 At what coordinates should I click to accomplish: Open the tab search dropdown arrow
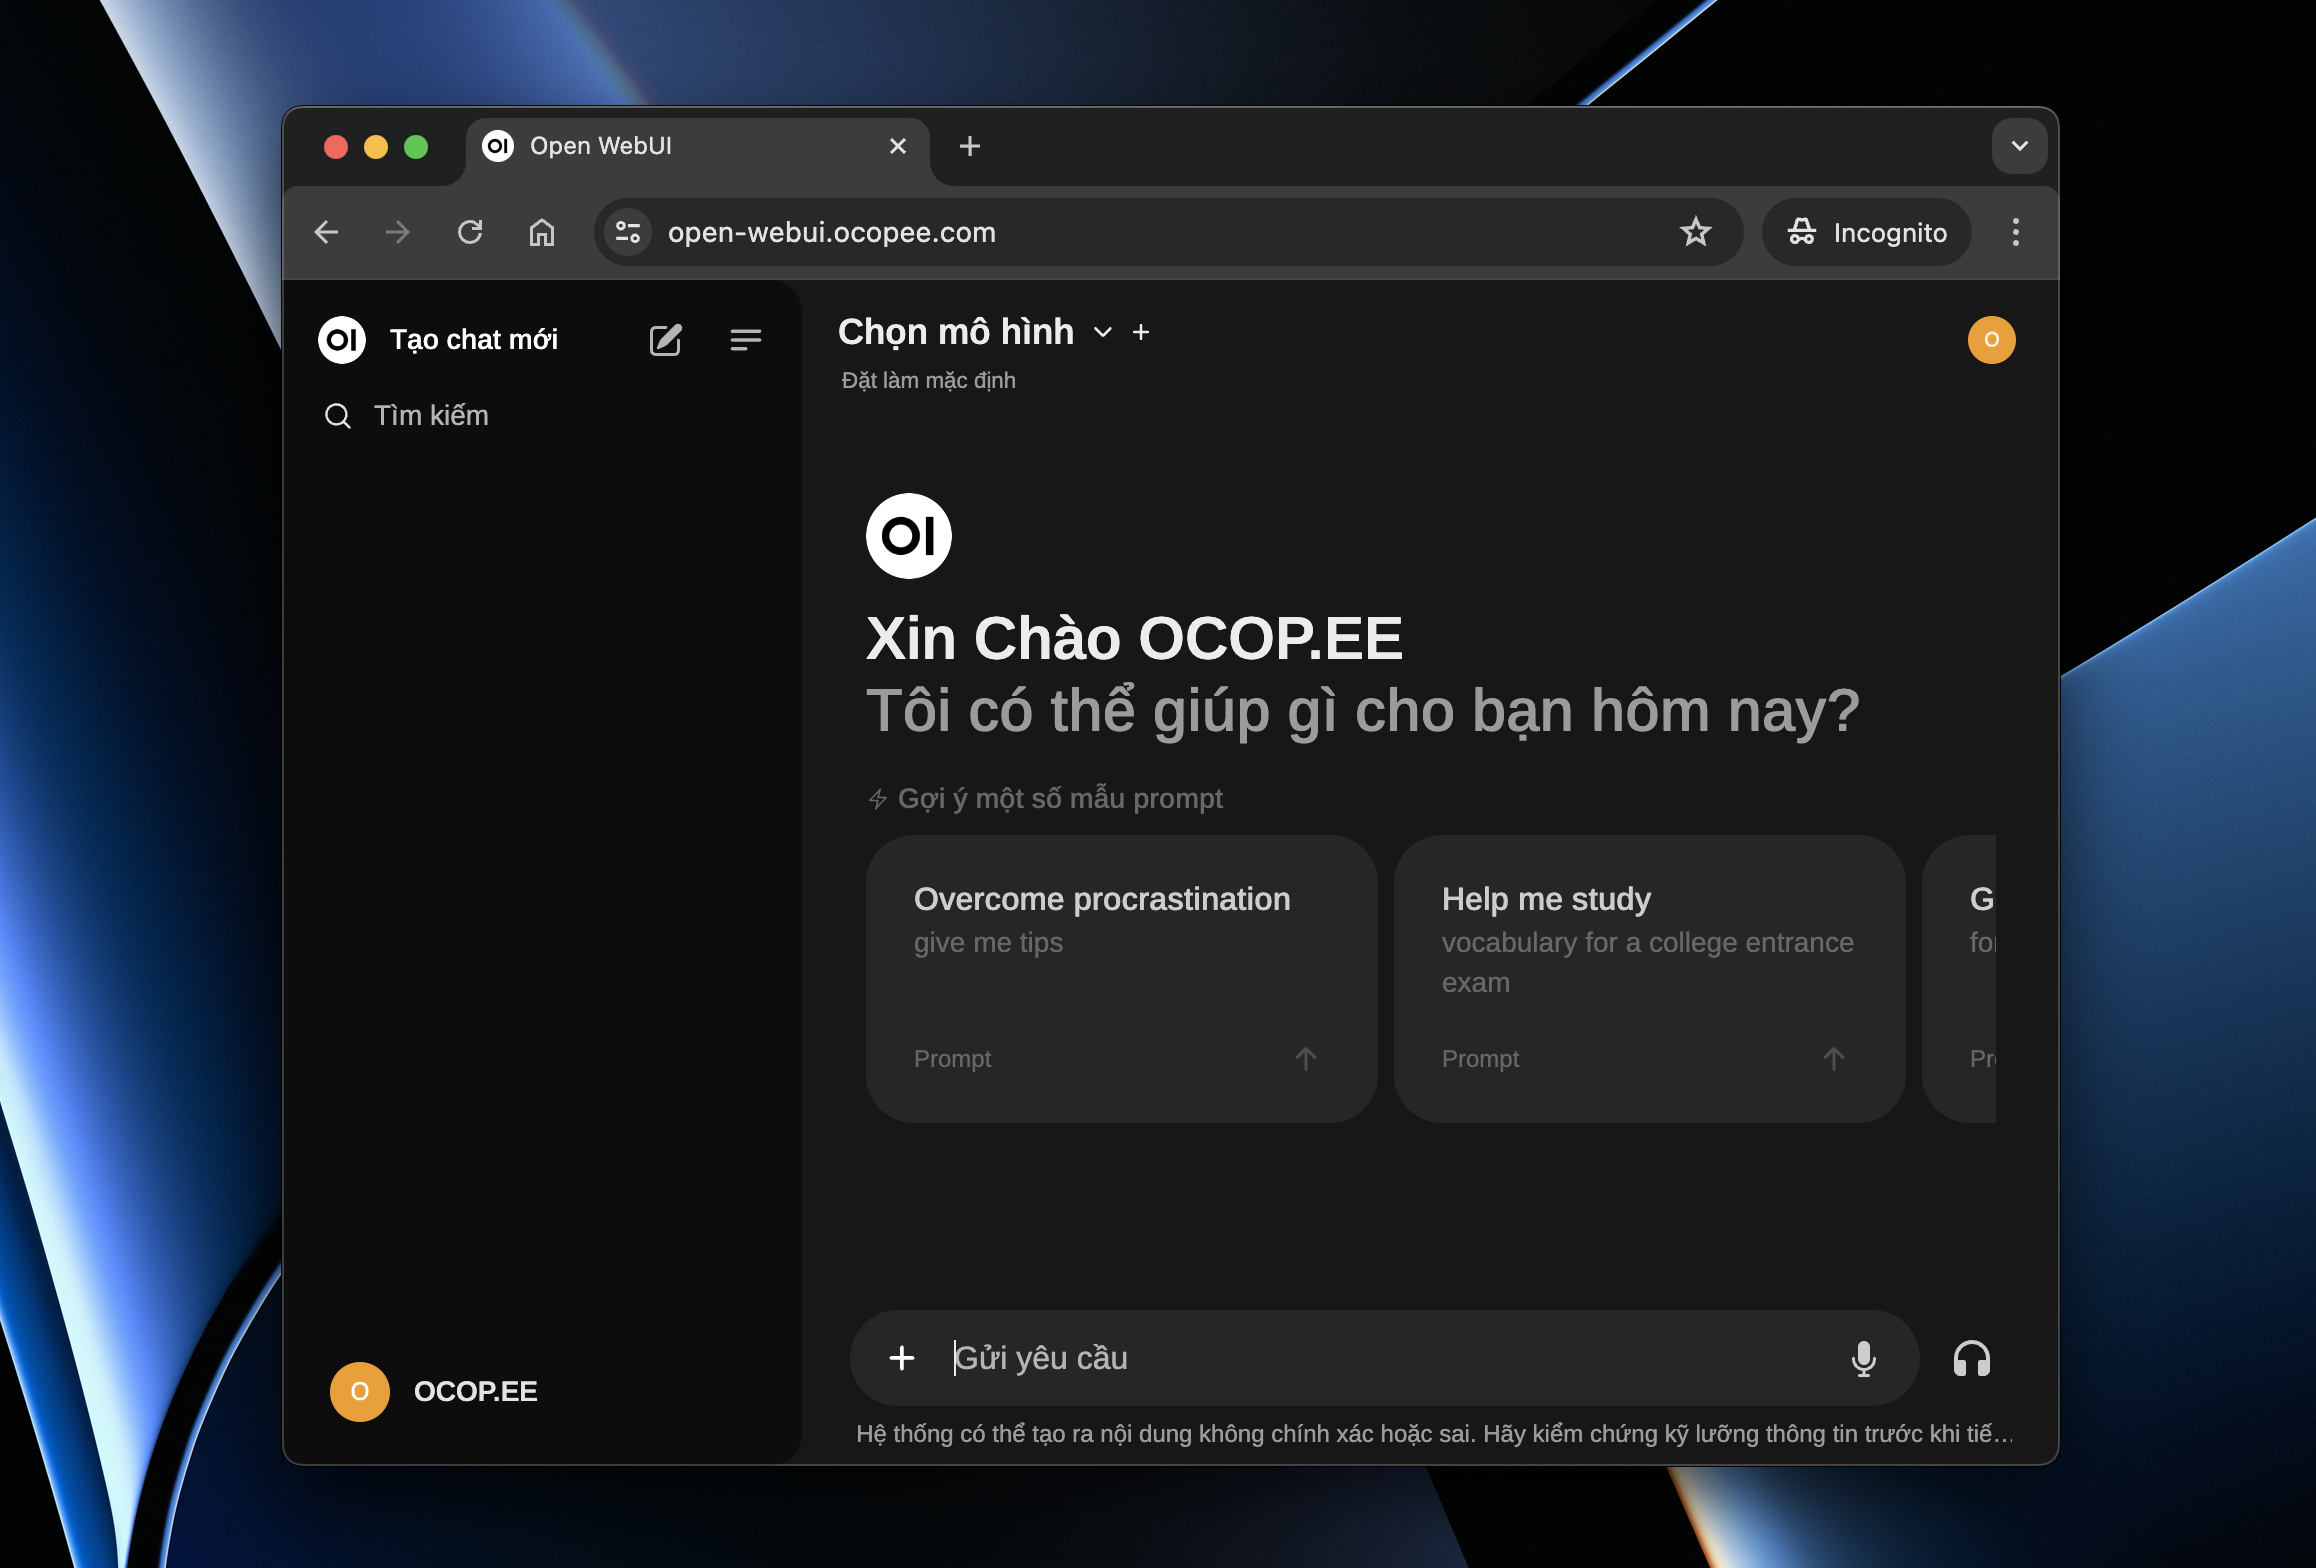(x=2019, y=146)
